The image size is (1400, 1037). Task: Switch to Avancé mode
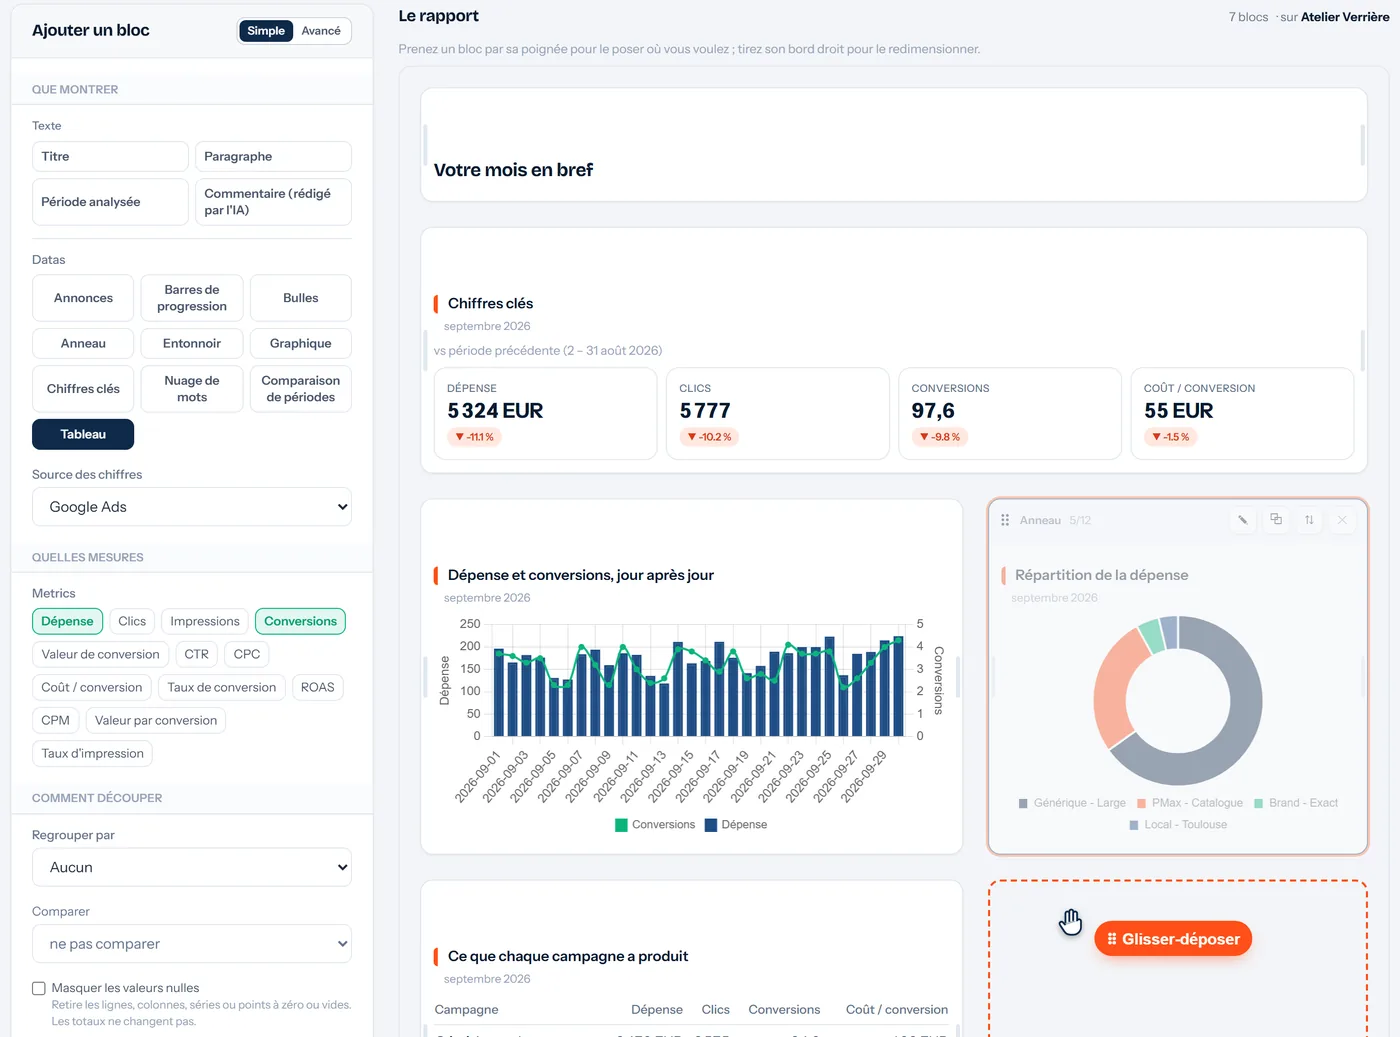tap(321, 31)
